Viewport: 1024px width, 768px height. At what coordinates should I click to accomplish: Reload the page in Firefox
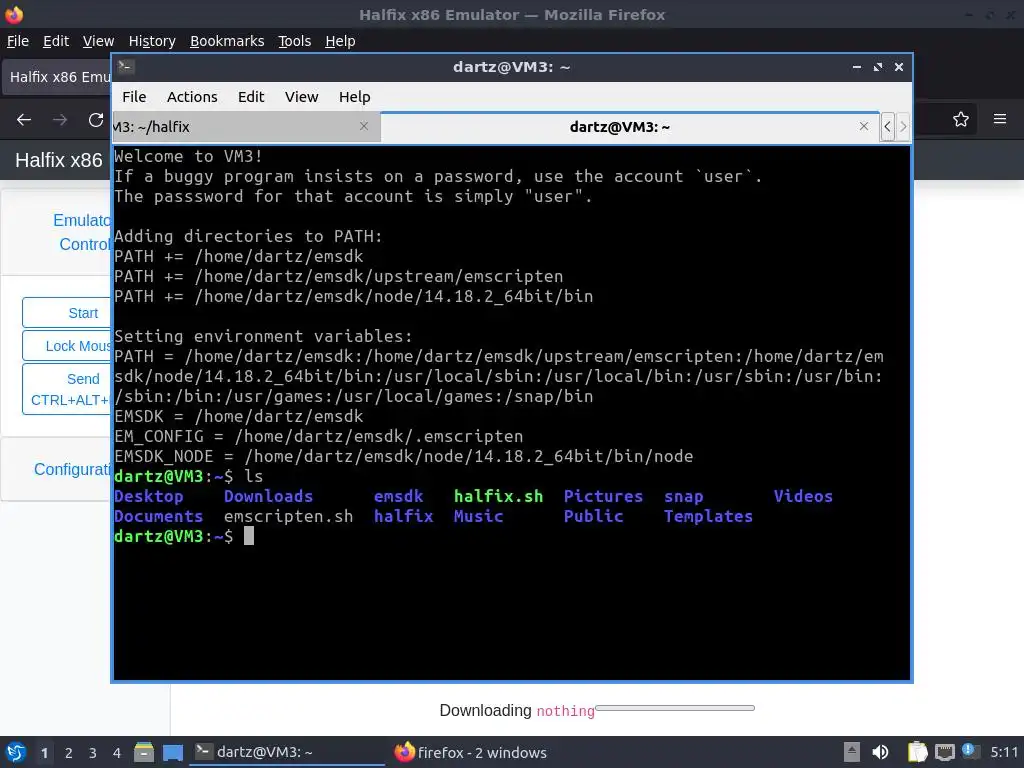click(x=96, y=120)
